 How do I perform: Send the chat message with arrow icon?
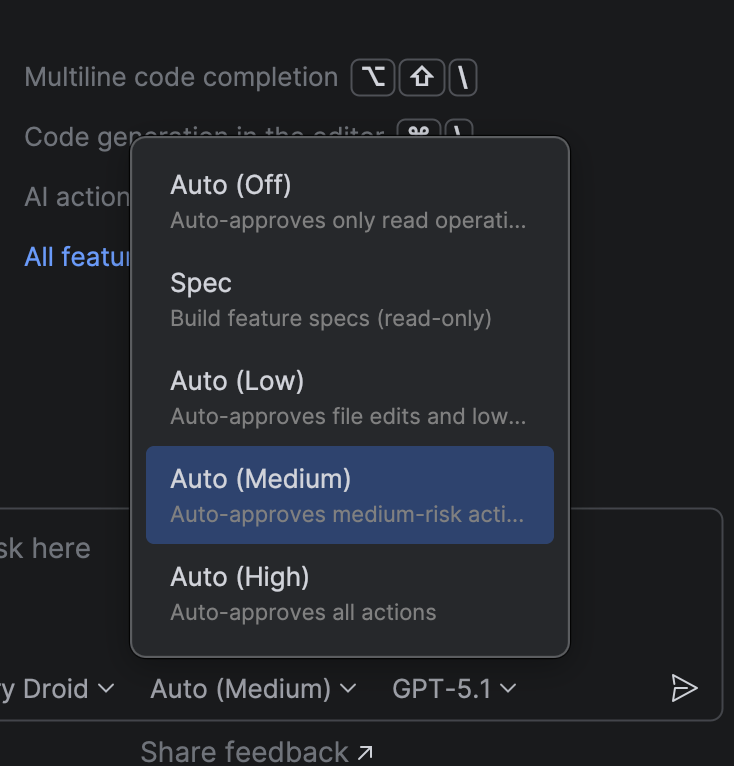pos(684,688)
